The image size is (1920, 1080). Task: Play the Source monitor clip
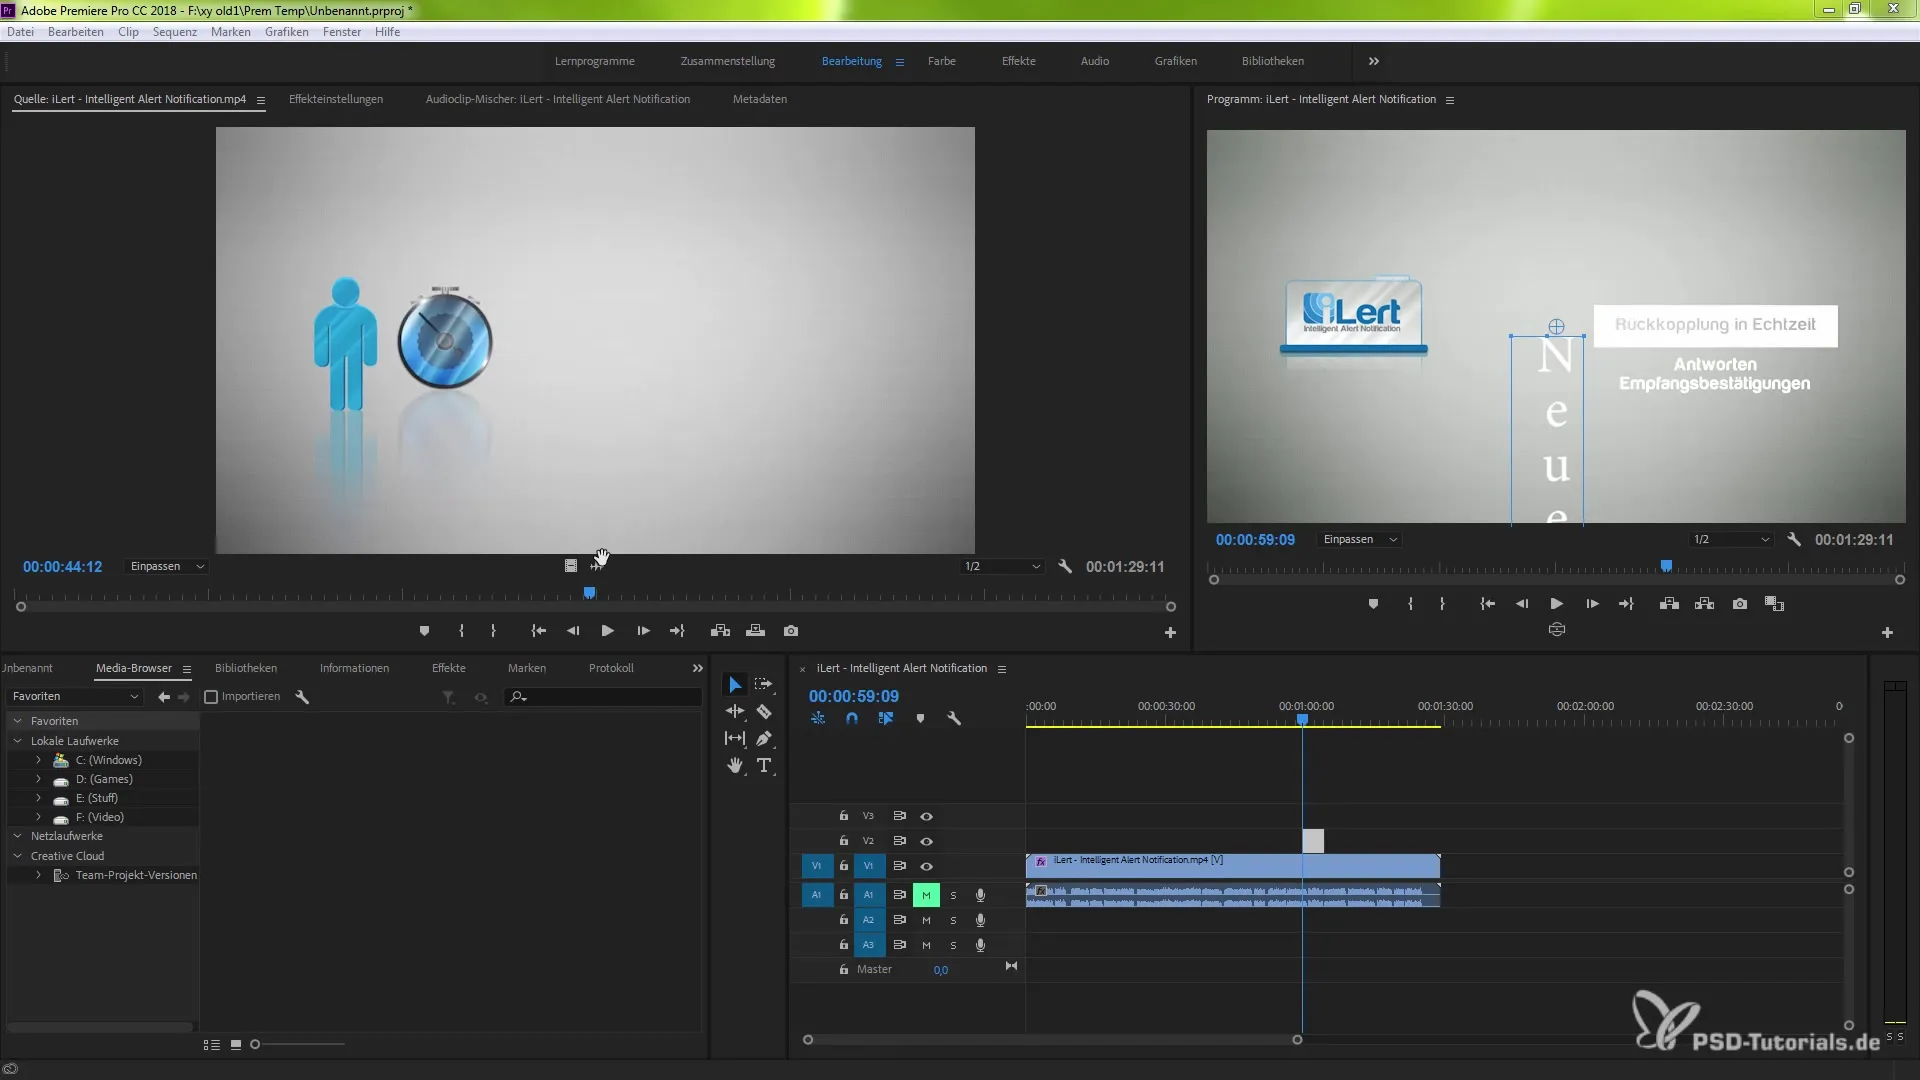(607, 631)
